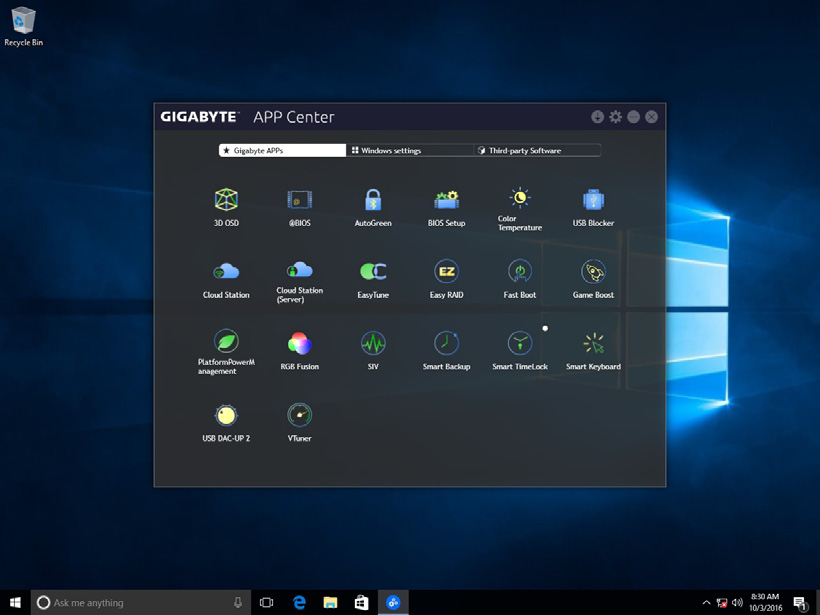Launch EasyTune
The height and width of the screenshot is (615, 820).
pyautogui.click(x=372, y=271)
